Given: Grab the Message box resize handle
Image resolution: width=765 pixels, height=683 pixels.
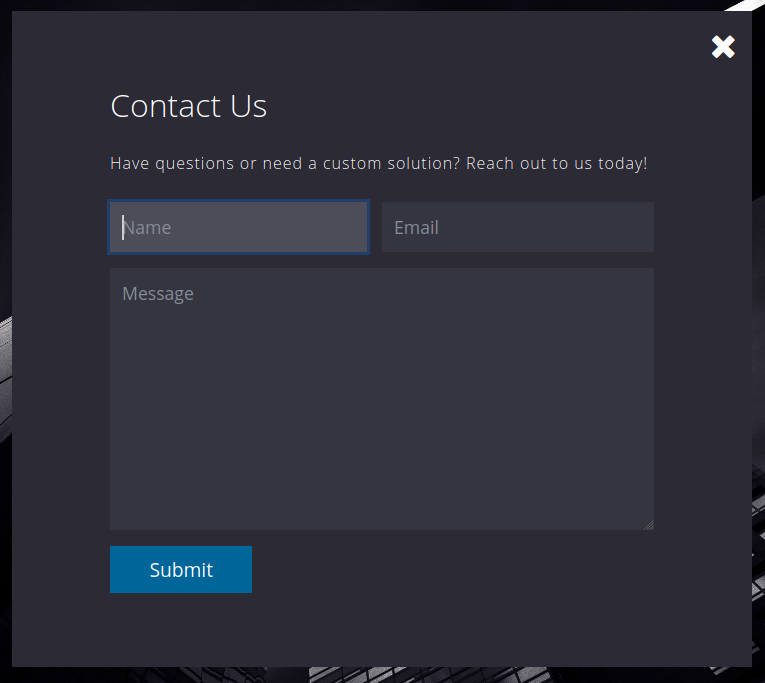Looking at the screenshot, I should coord(648,525).
